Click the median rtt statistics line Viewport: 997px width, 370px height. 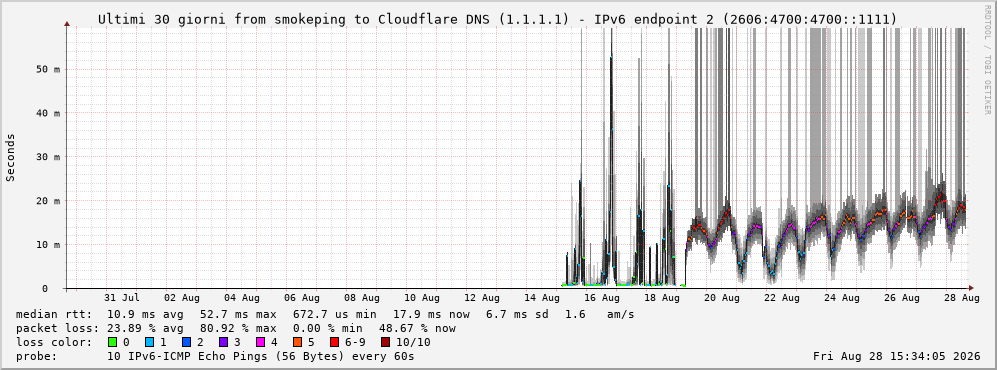325,314
